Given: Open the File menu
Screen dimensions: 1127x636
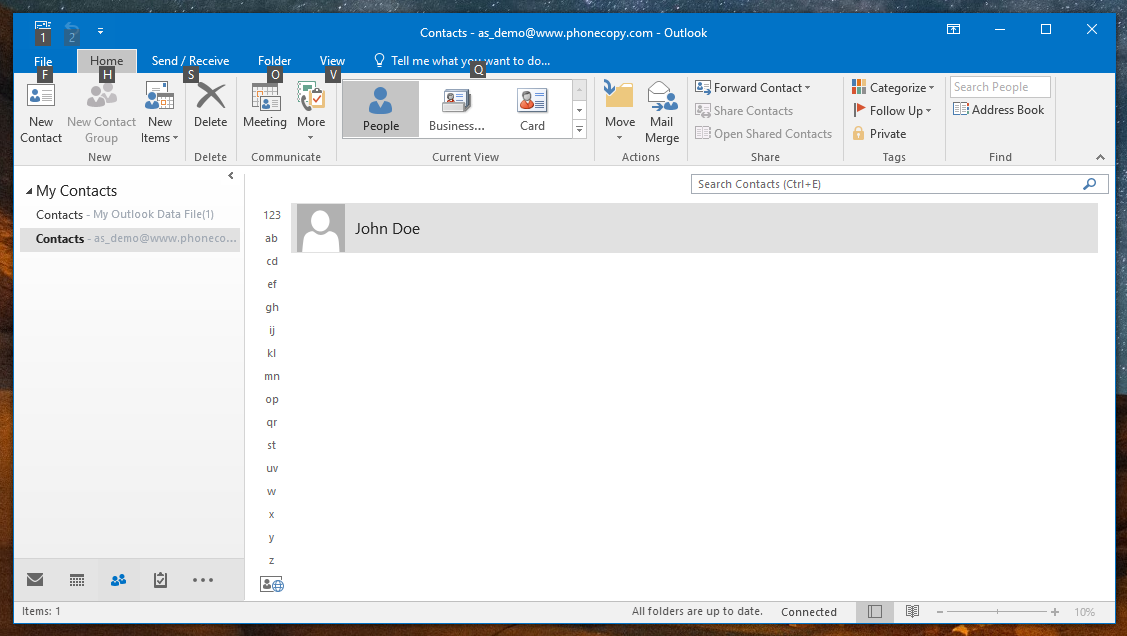Looking at the screenshot, I should [43, 61].
